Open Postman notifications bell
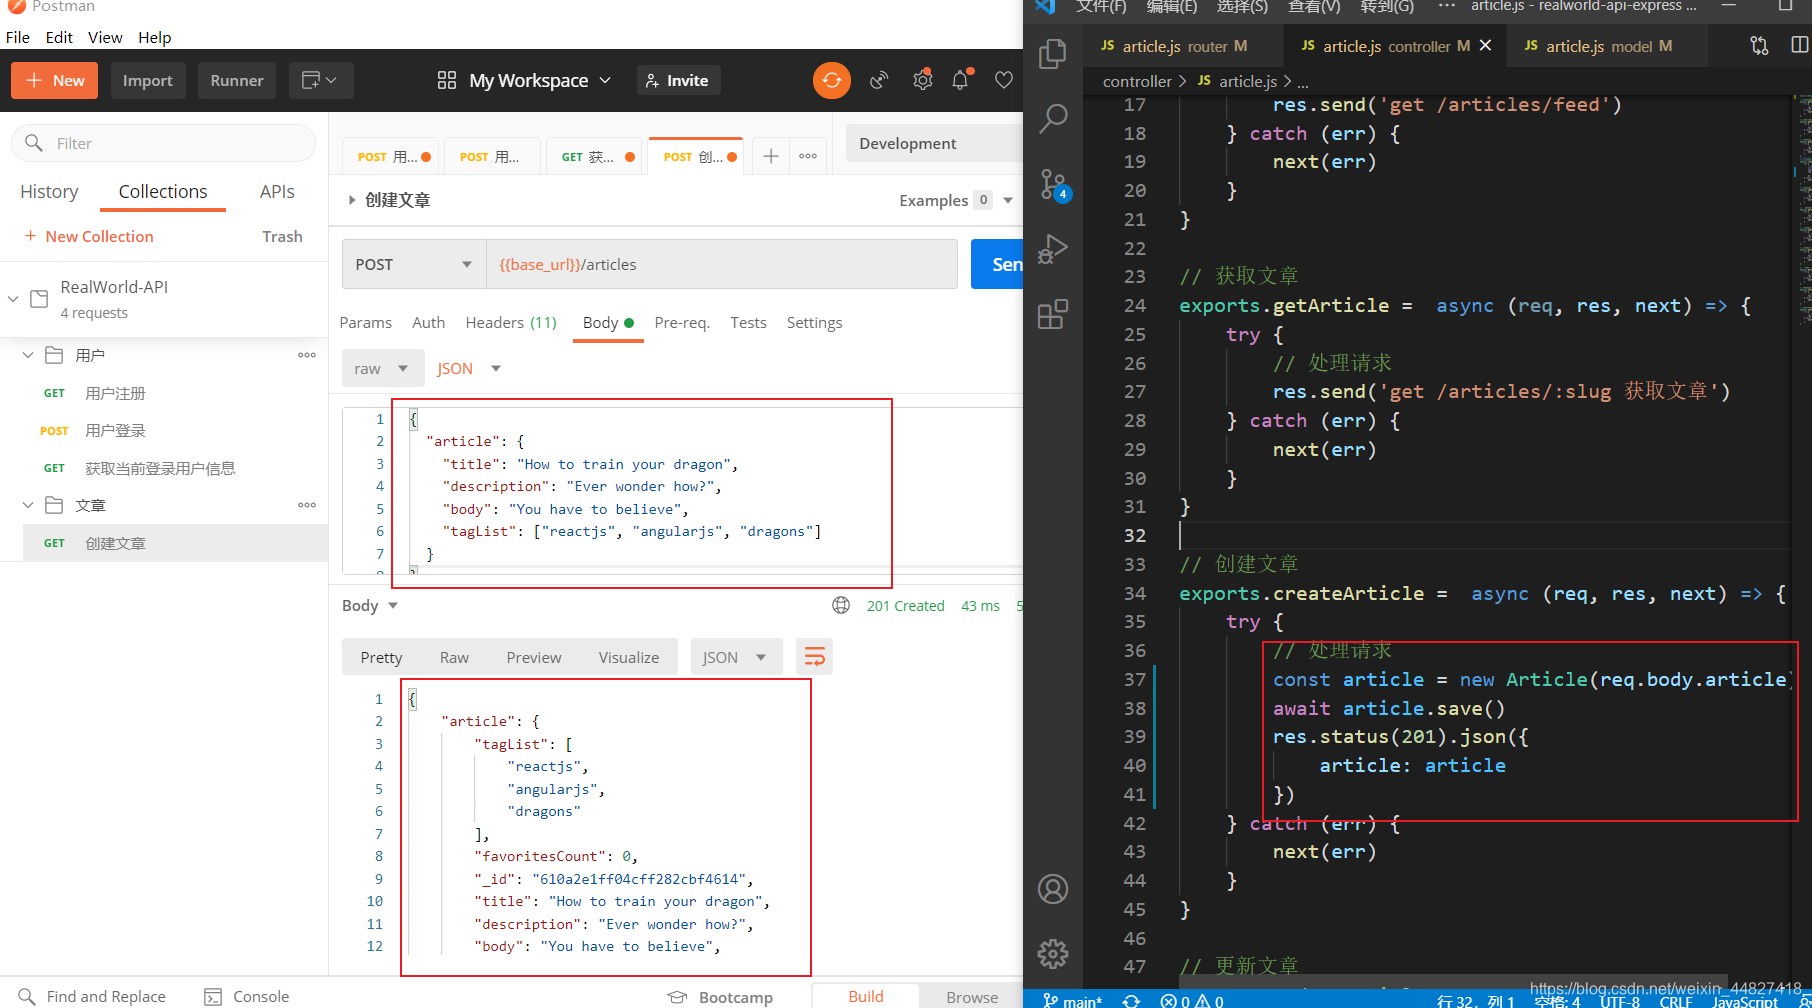This screenshot has height=1008, width=1812. pyautogui.click(x=961, y=80)
